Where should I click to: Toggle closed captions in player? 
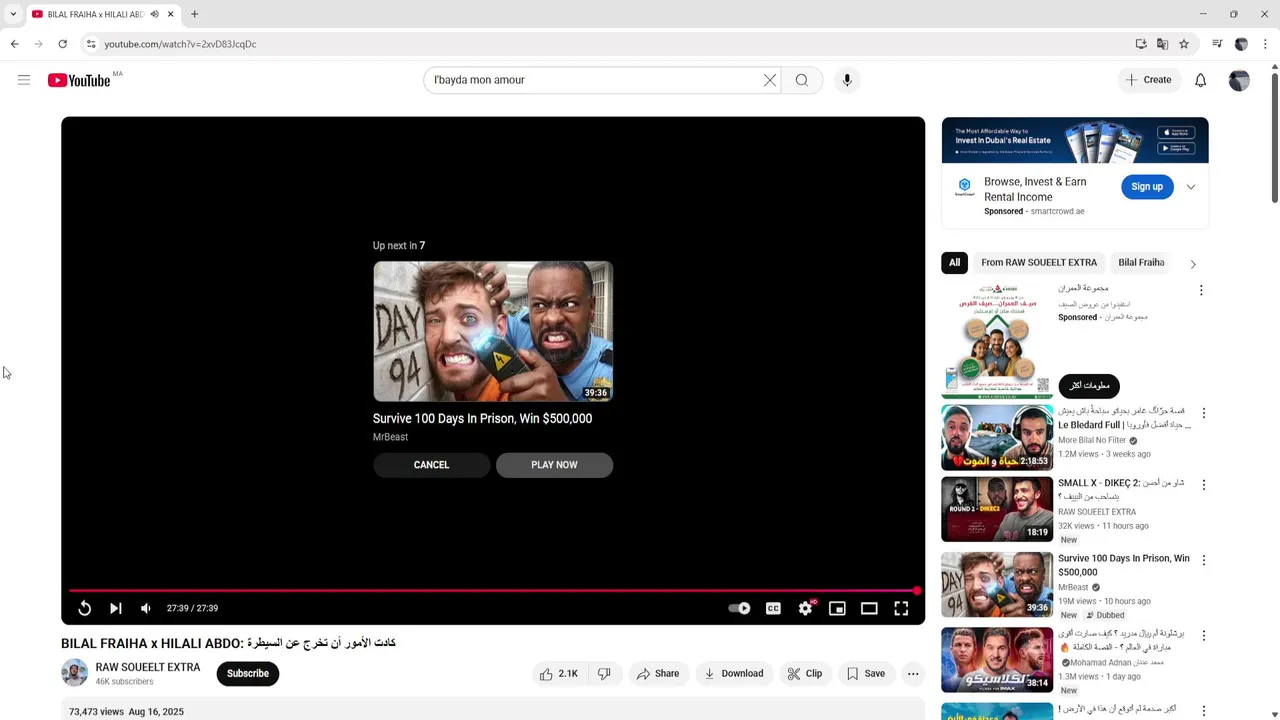pyautogui.click(x=773, y=608)
